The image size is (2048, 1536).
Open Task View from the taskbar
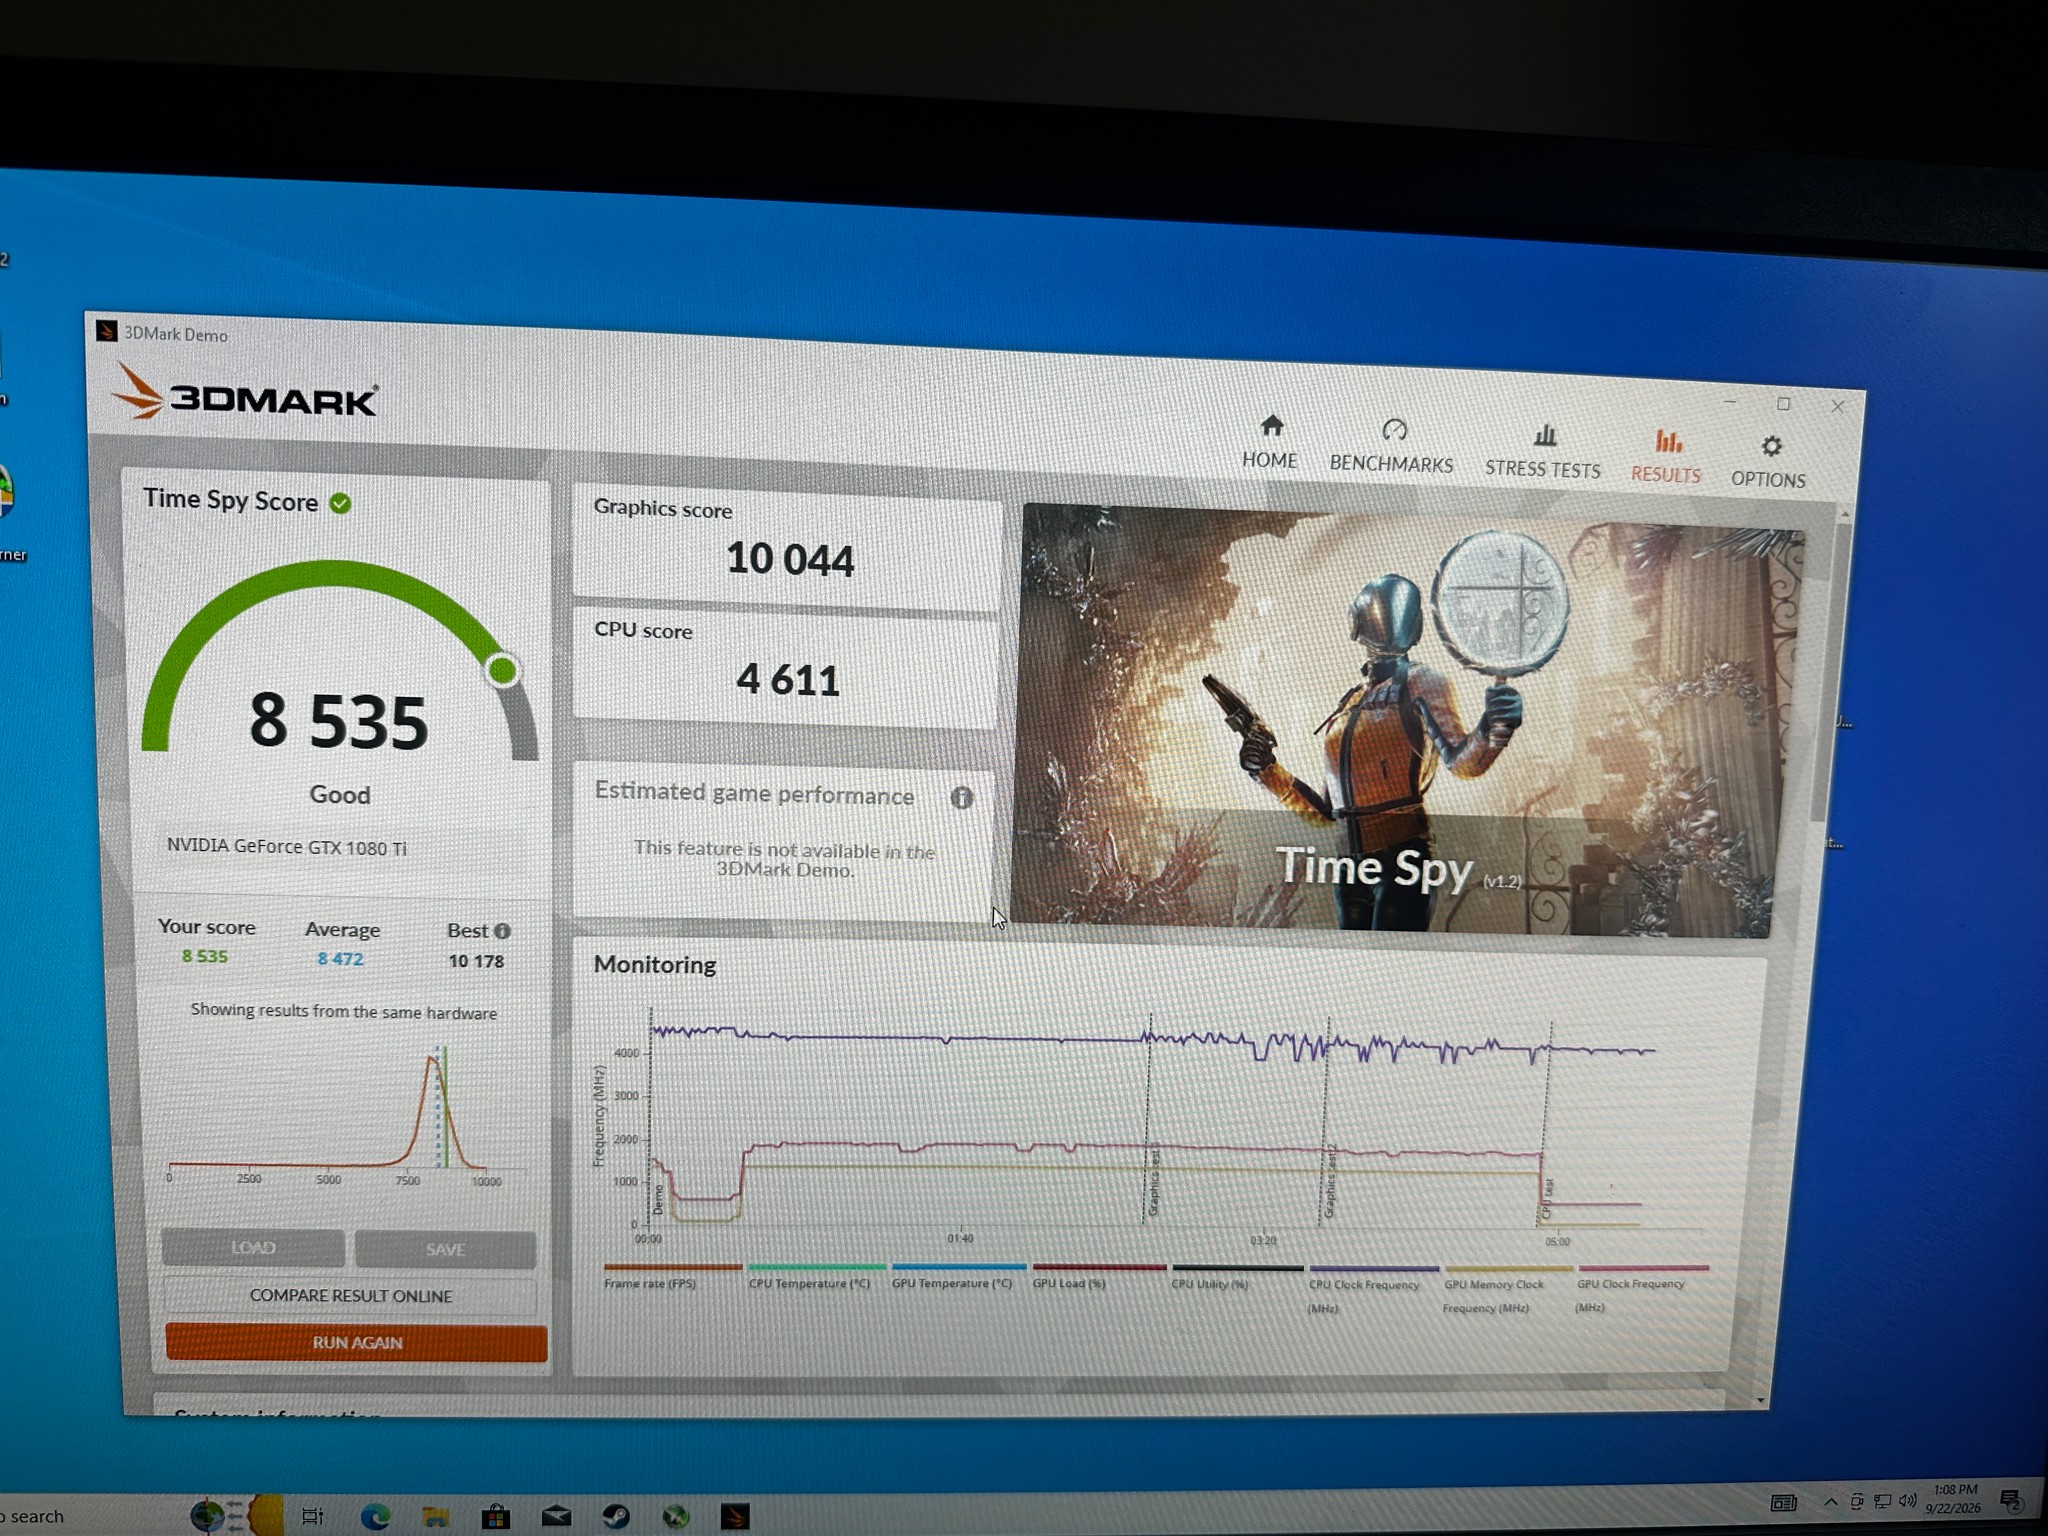point(313,1516)
